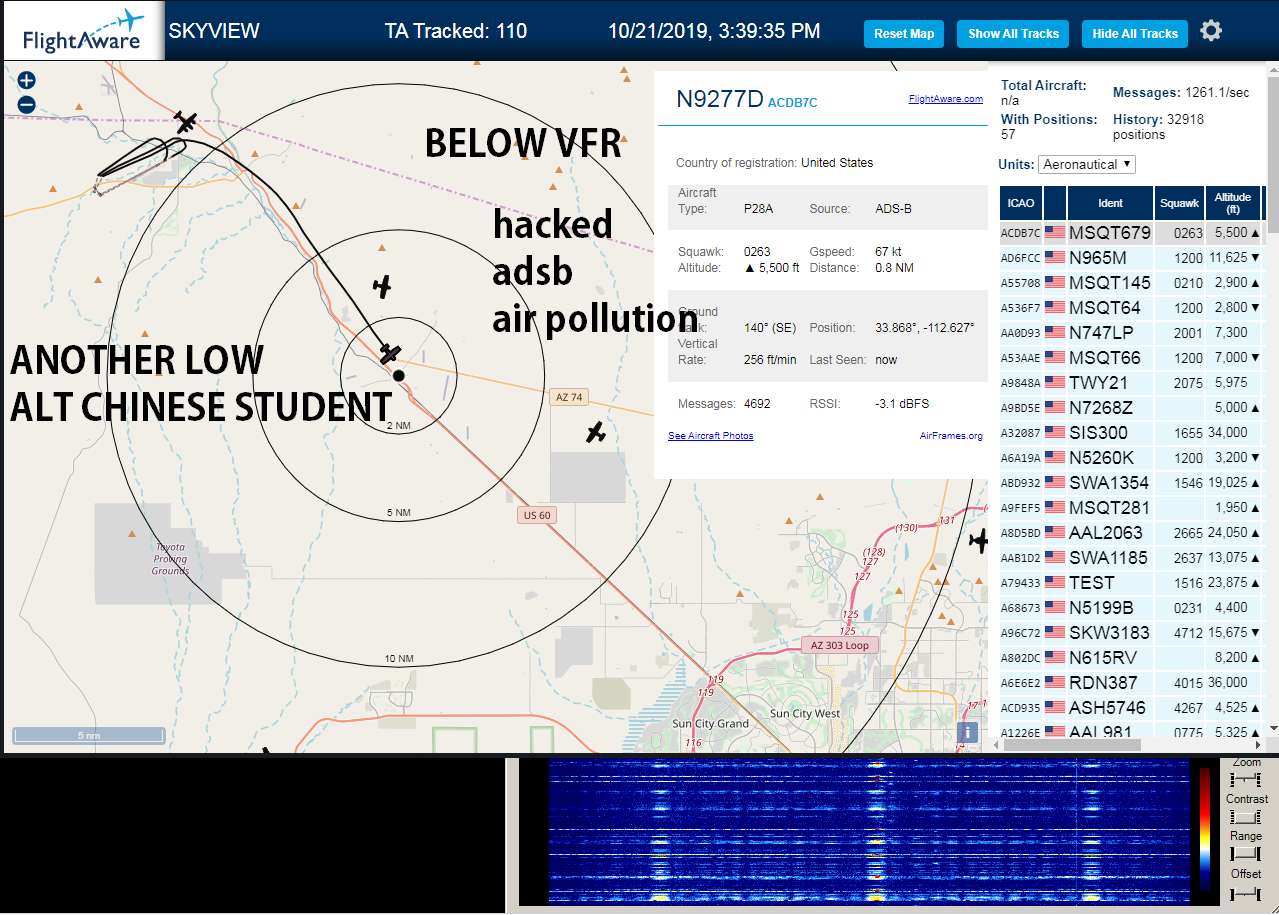Select the N965M aircraft row
This screenshot has width=1279, height=915.
[1131, 257]
